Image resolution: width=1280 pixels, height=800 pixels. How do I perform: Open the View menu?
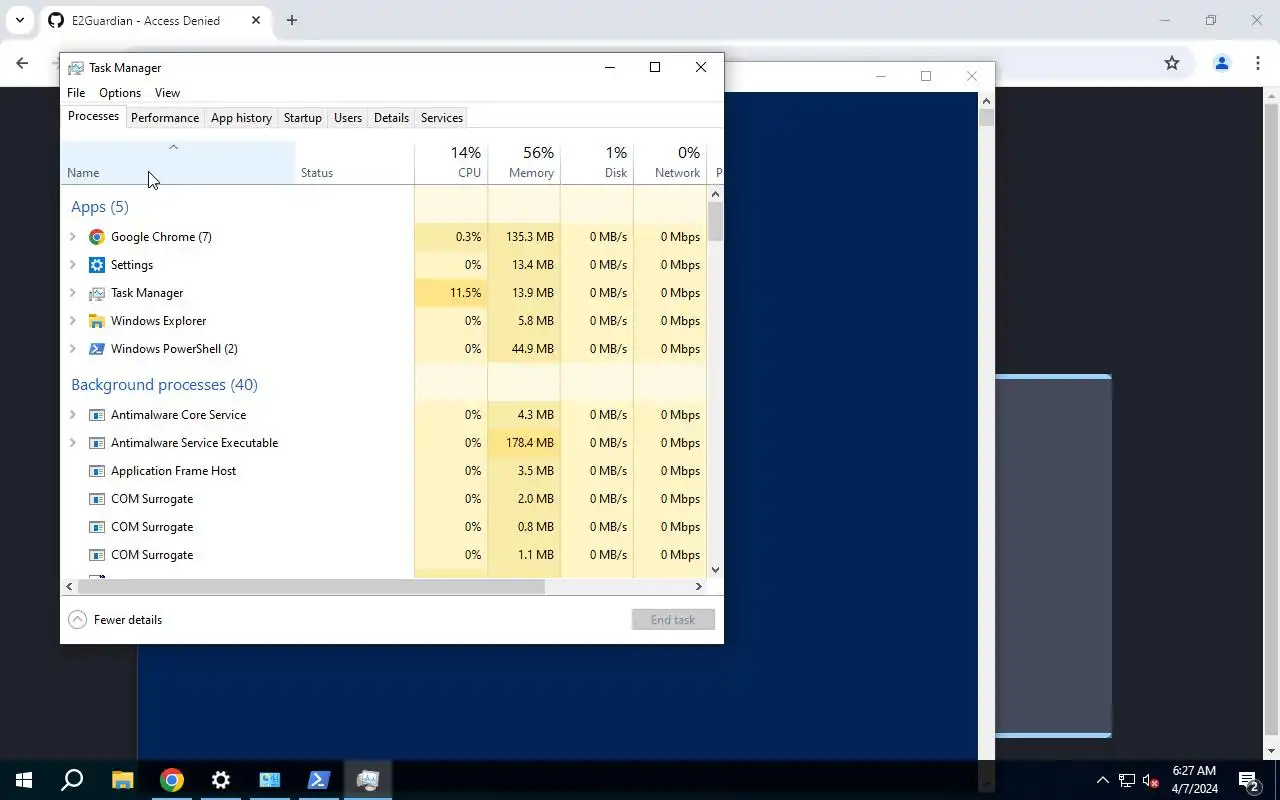(x=167, y=93)
